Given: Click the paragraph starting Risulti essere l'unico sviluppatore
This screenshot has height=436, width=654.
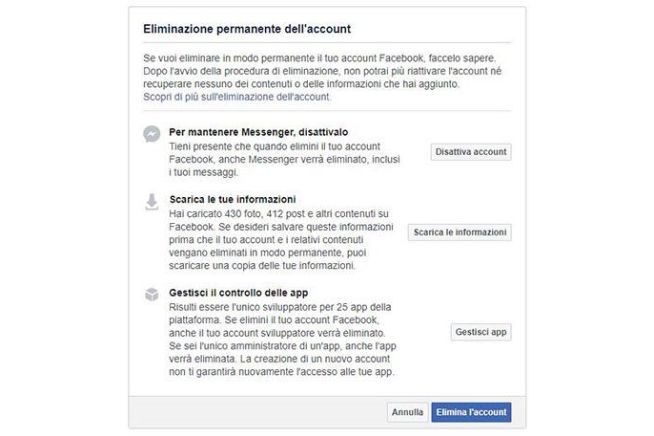Looking at the screenshot, I should [x=282, y=339].
